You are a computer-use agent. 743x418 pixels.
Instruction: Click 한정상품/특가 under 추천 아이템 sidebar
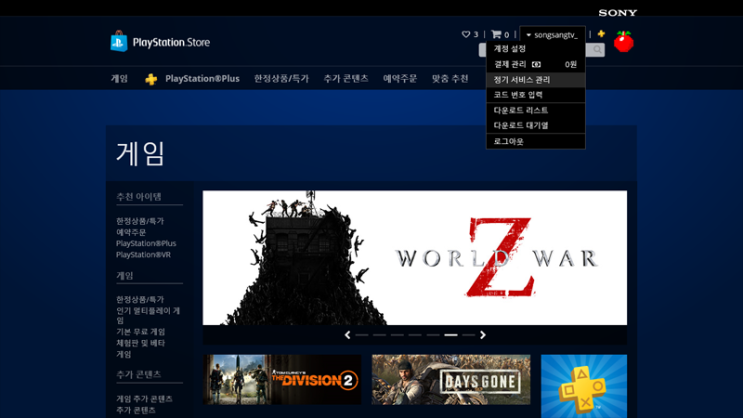140,221
